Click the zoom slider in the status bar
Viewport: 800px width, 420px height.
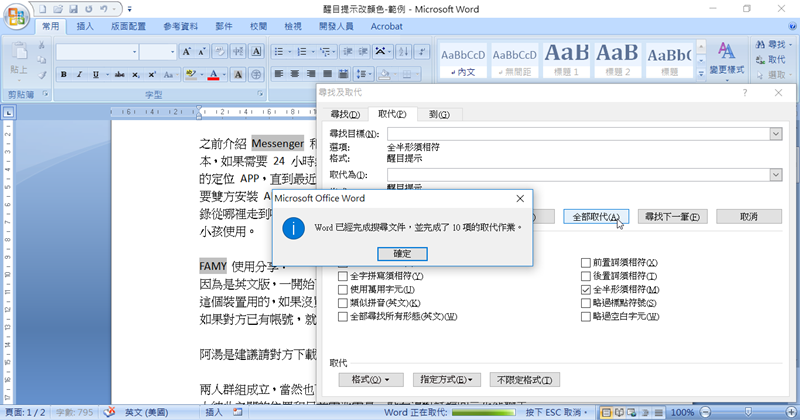click(x=748, y=412)
